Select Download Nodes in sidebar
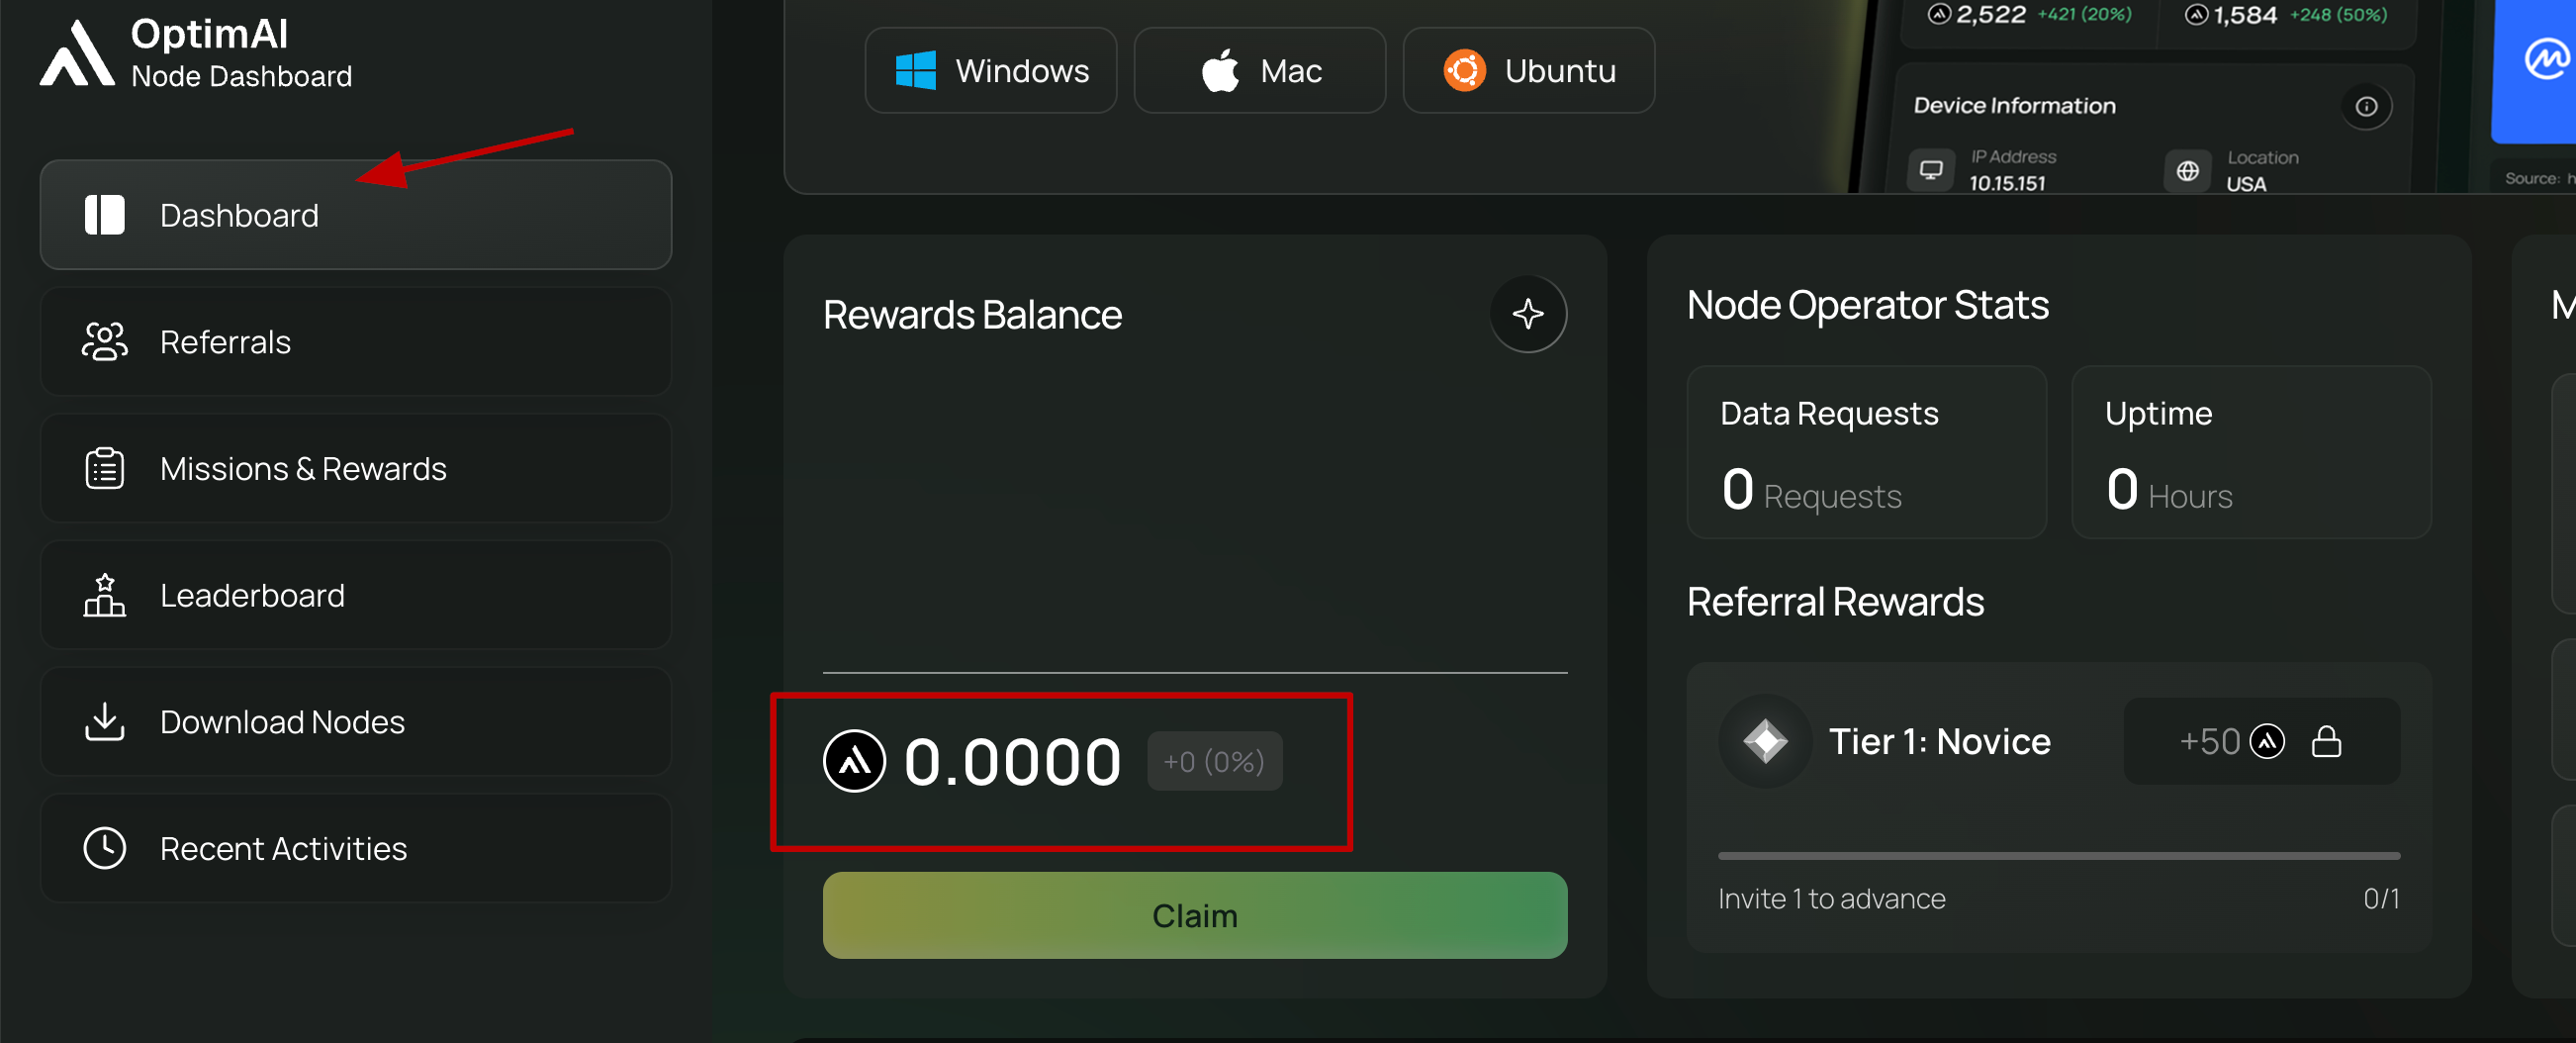2576x1043 pixels. coord(355,722)
